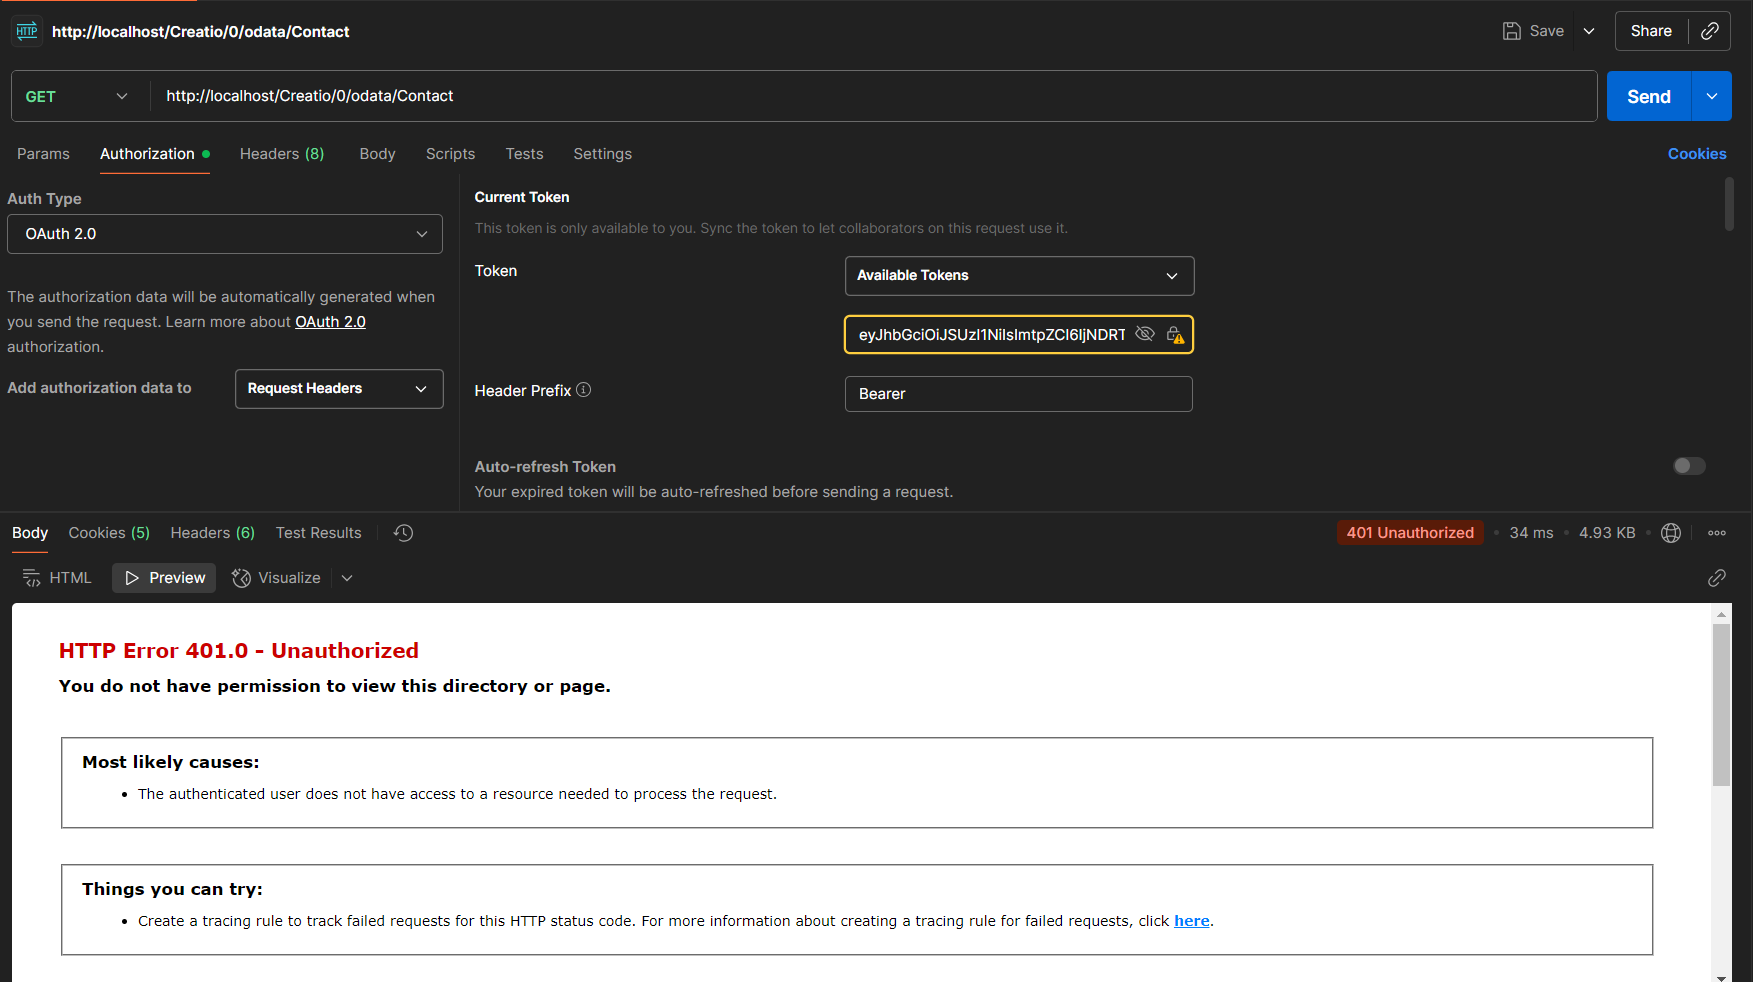Click the scroll up arrow in preview
This screenshot has width=1753, height=982.
pyautogui.click(x=1721, y=613)
